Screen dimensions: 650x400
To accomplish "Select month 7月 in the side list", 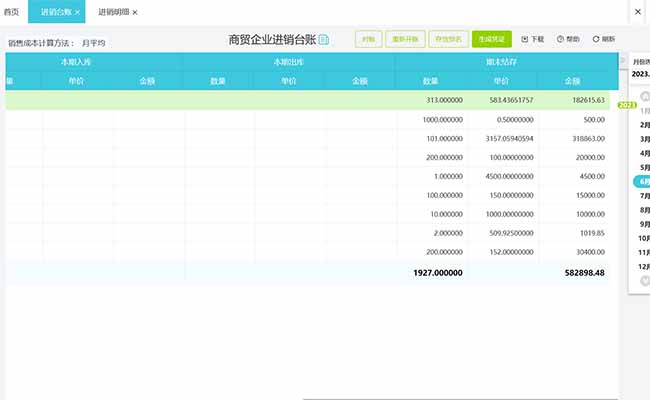I will (645, 196).
